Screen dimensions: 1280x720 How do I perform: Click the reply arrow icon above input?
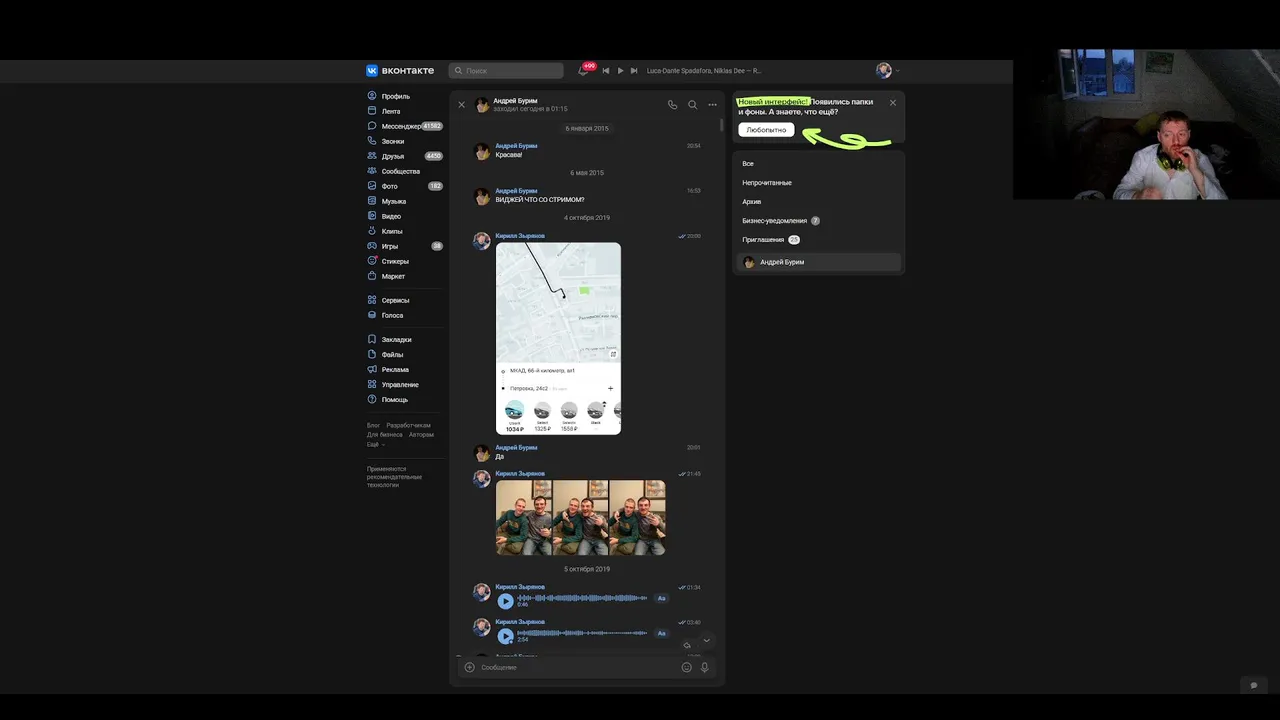point(687,646)
